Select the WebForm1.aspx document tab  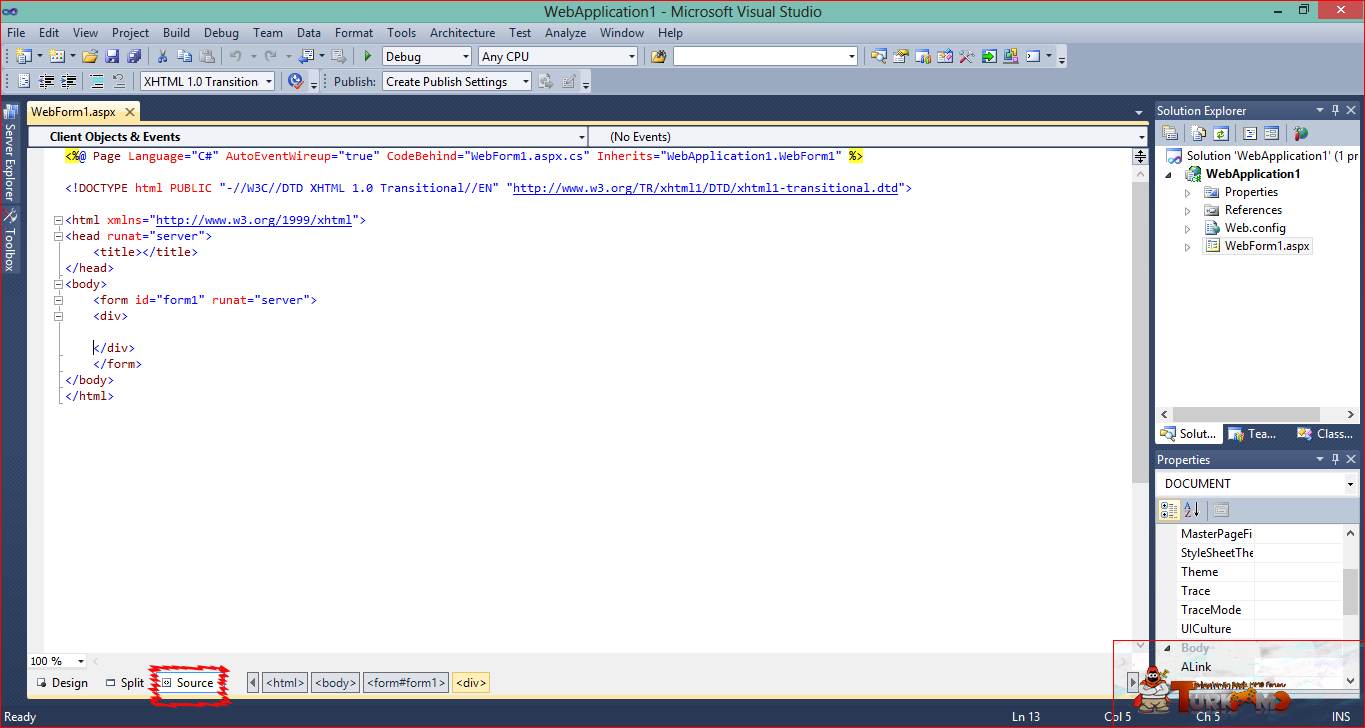point(73,112)
